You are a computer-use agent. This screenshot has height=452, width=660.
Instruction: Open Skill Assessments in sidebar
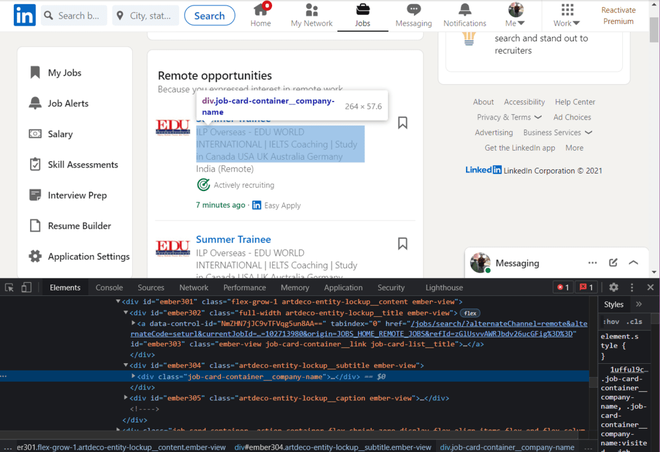click(74, 165)
